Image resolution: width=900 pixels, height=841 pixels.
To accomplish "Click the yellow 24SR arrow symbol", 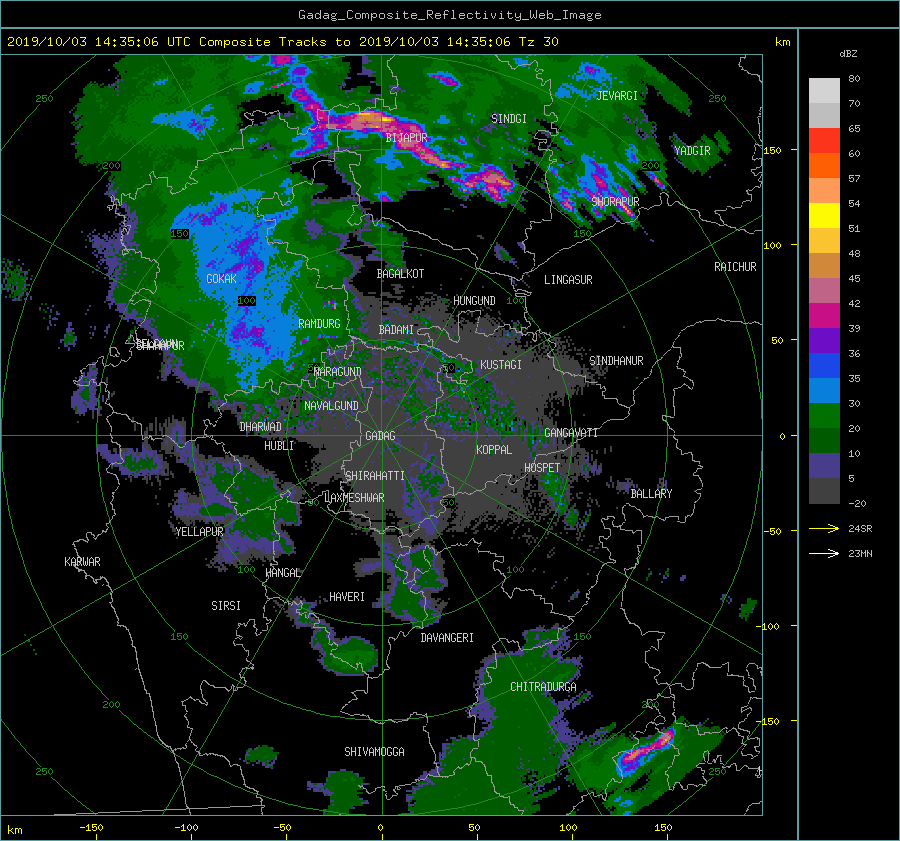I will [824, 528].
